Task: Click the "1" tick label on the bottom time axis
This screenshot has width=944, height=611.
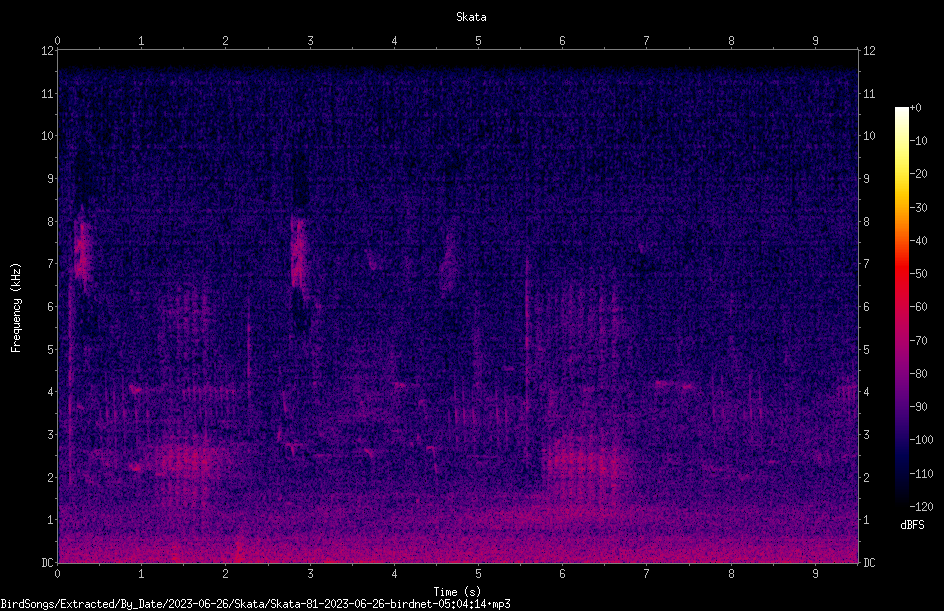Action: (x=141, y=574)
